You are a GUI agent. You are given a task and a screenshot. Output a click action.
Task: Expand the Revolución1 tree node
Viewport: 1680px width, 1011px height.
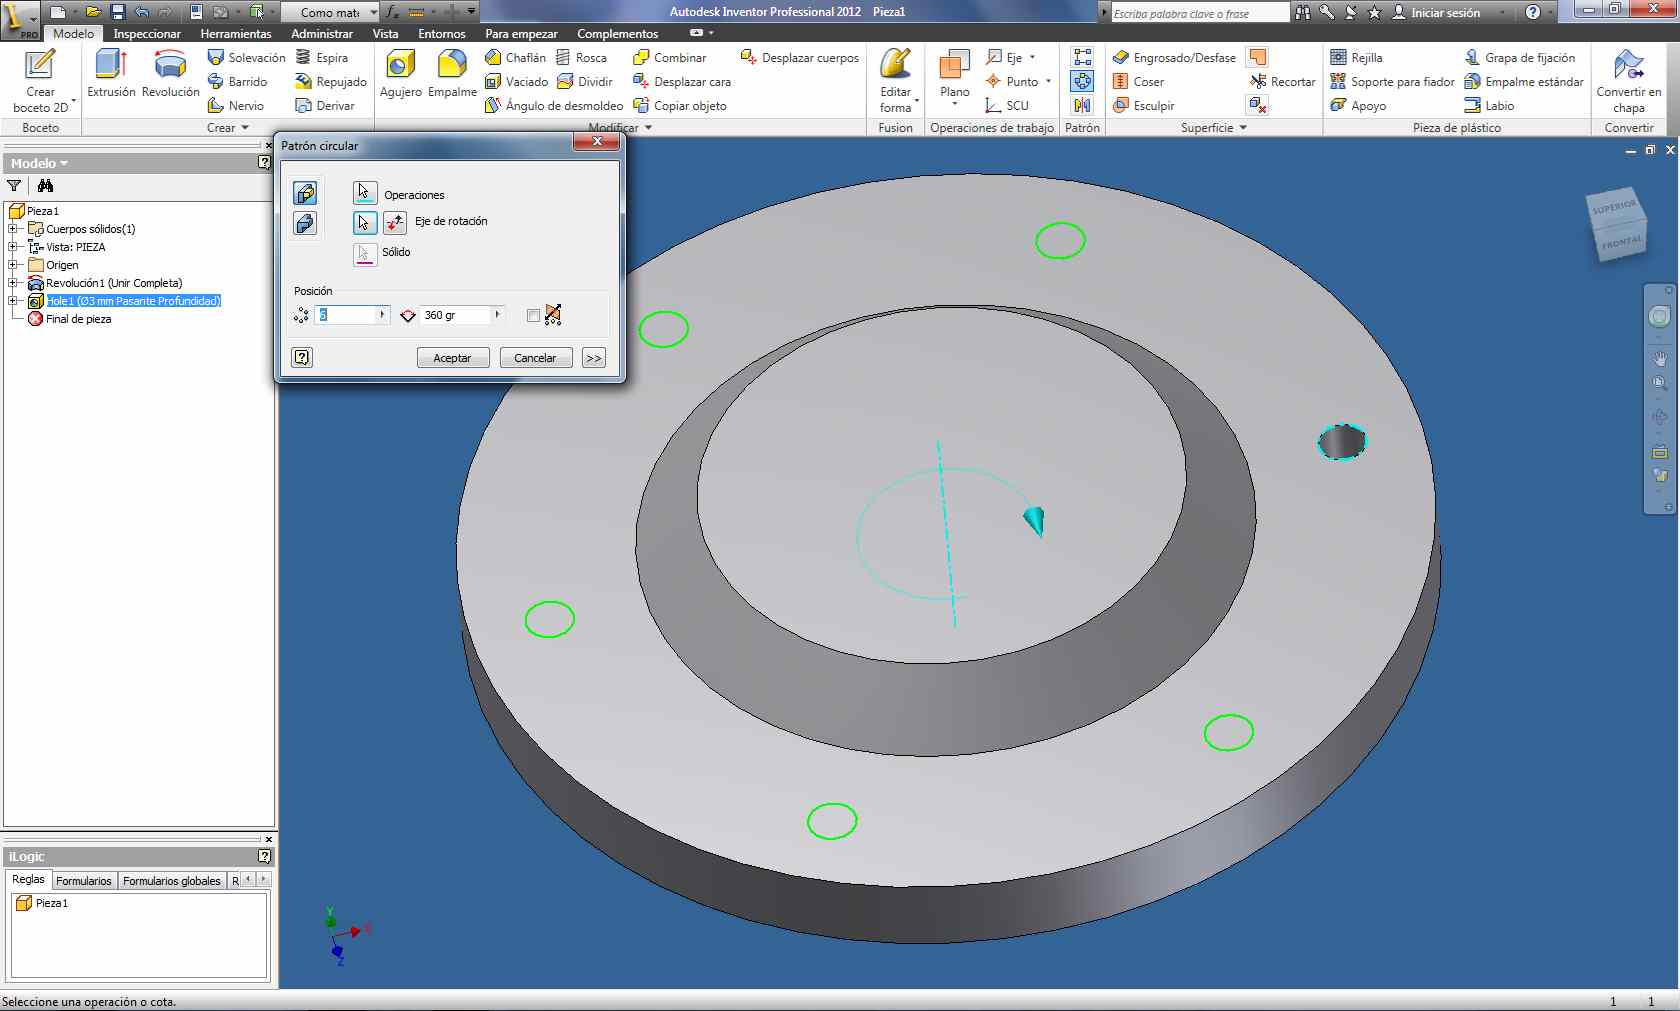13,283
